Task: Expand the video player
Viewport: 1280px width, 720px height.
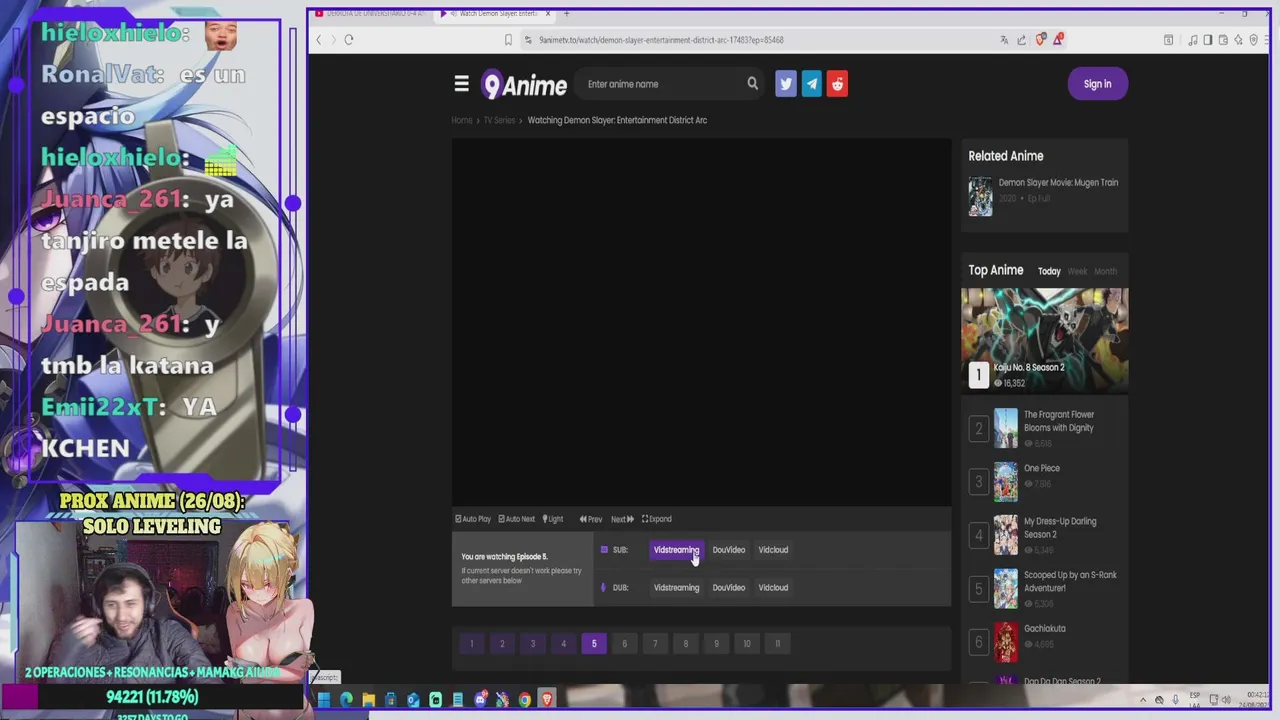Action: tap(656, 519)
